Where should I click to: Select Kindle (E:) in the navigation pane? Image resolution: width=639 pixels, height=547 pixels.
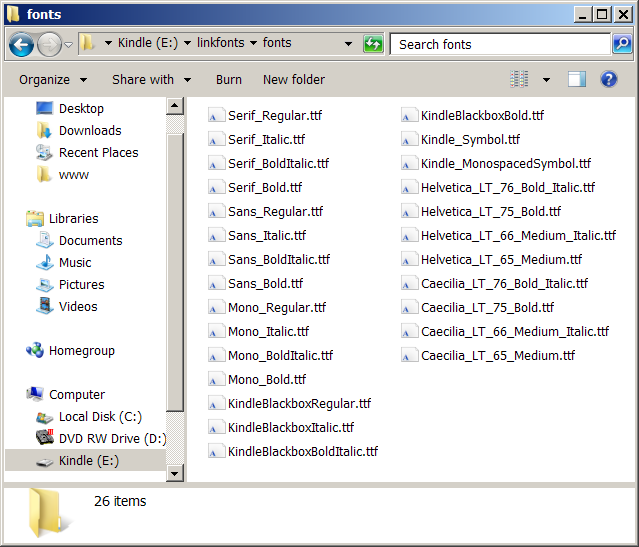tap(86, 461)
